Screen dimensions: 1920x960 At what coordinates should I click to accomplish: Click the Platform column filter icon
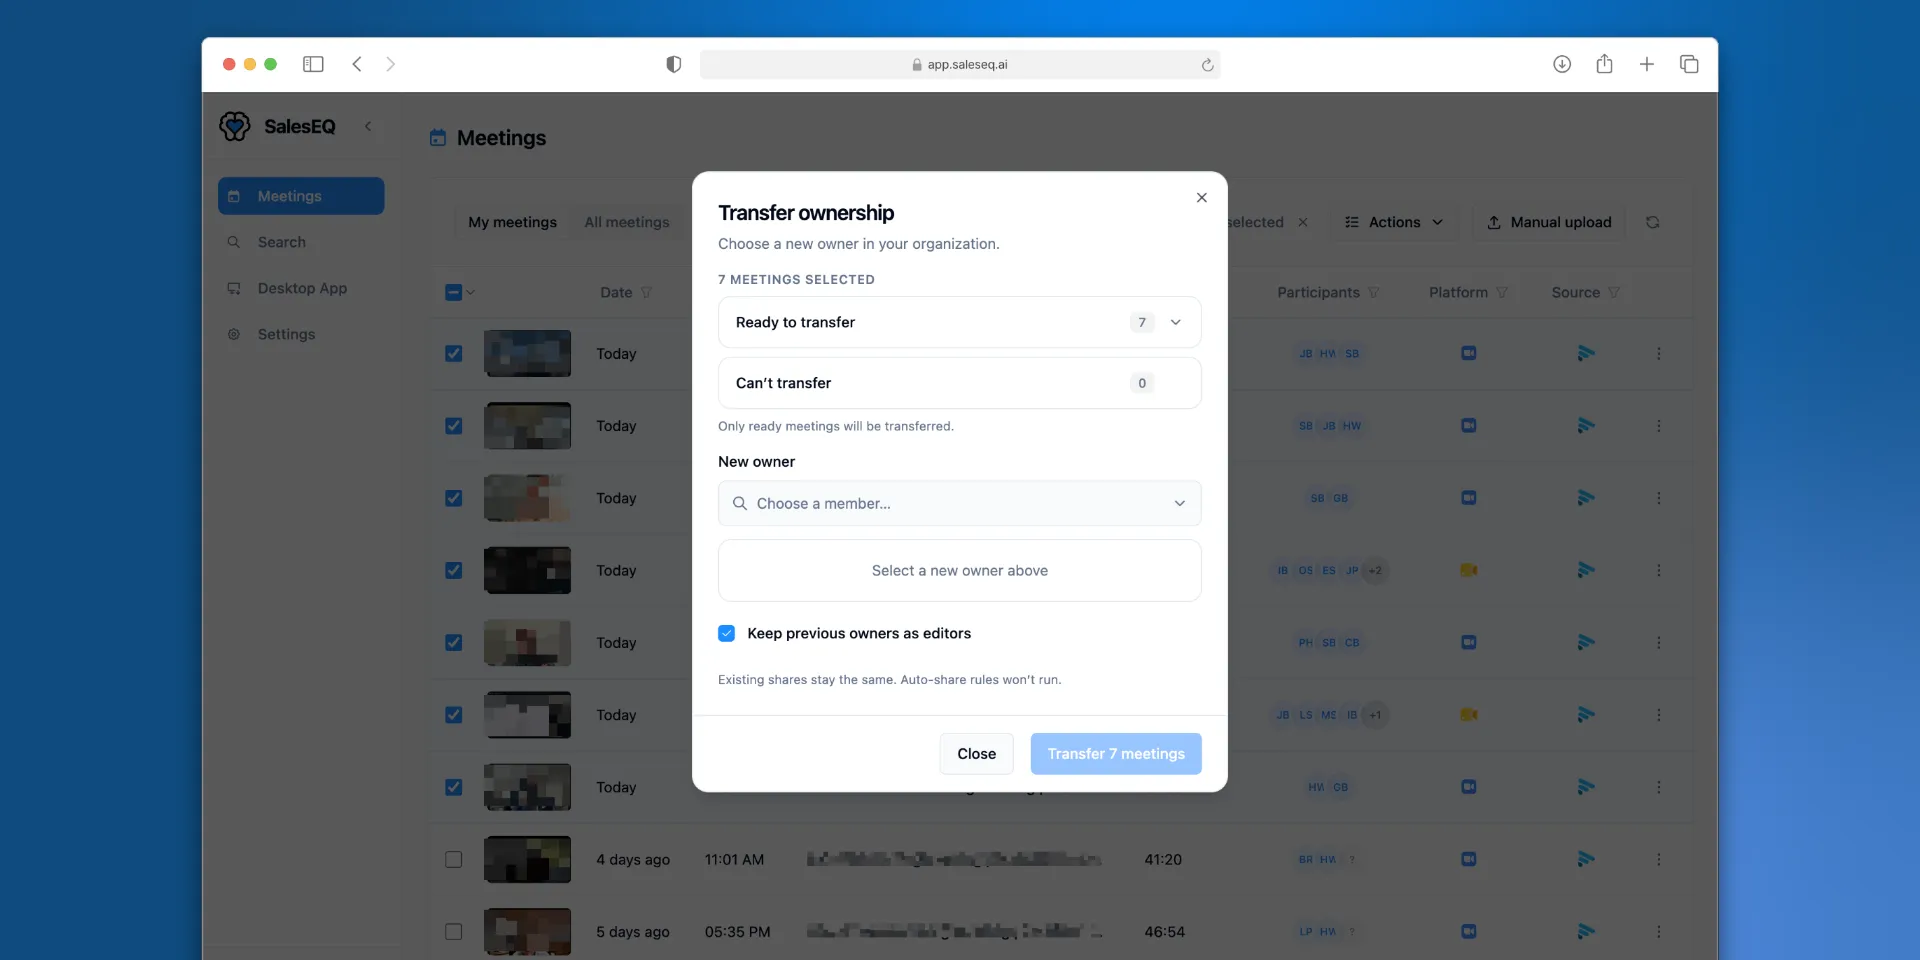pos(1502,292)
